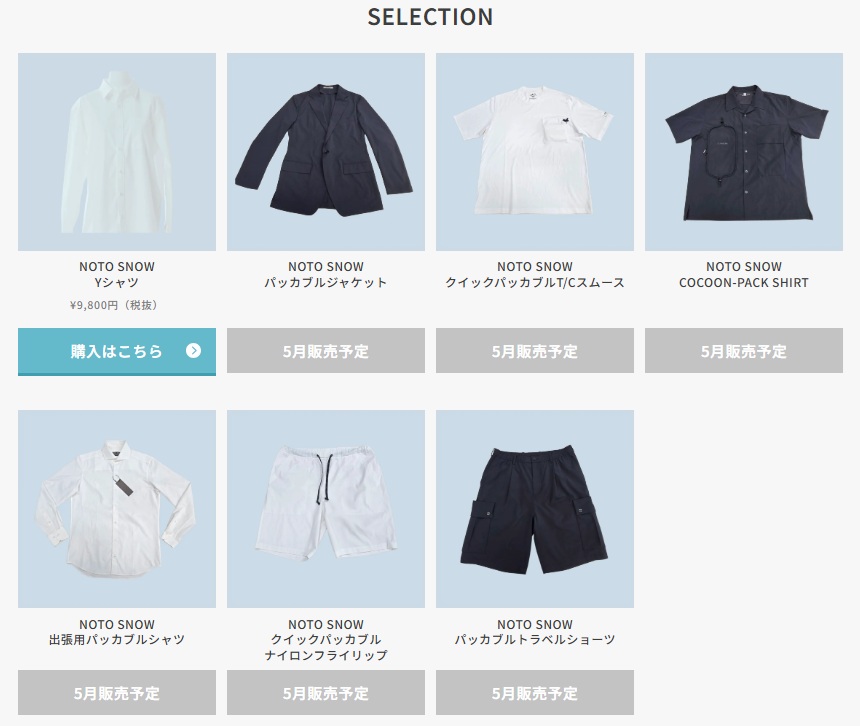Click the arrow icon on purchase button

tap(193, 351)
